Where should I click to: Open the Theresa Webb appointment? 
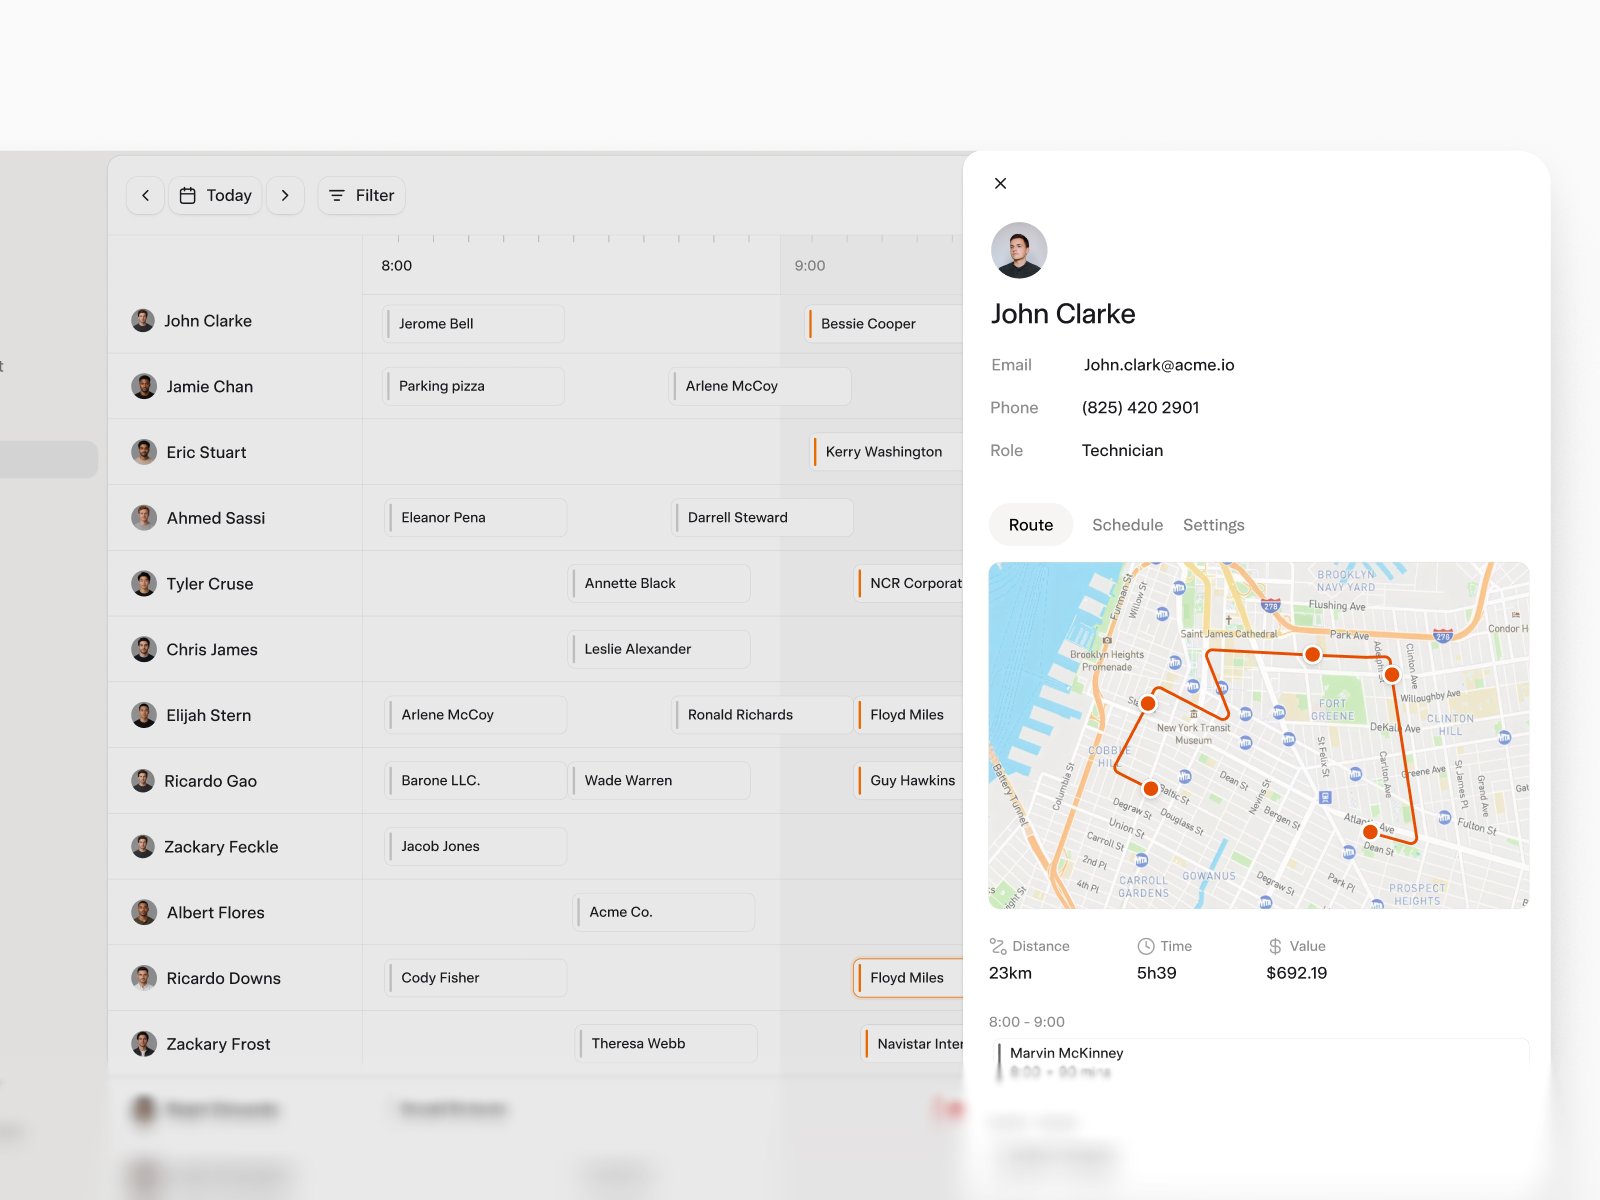[667, 1044]
